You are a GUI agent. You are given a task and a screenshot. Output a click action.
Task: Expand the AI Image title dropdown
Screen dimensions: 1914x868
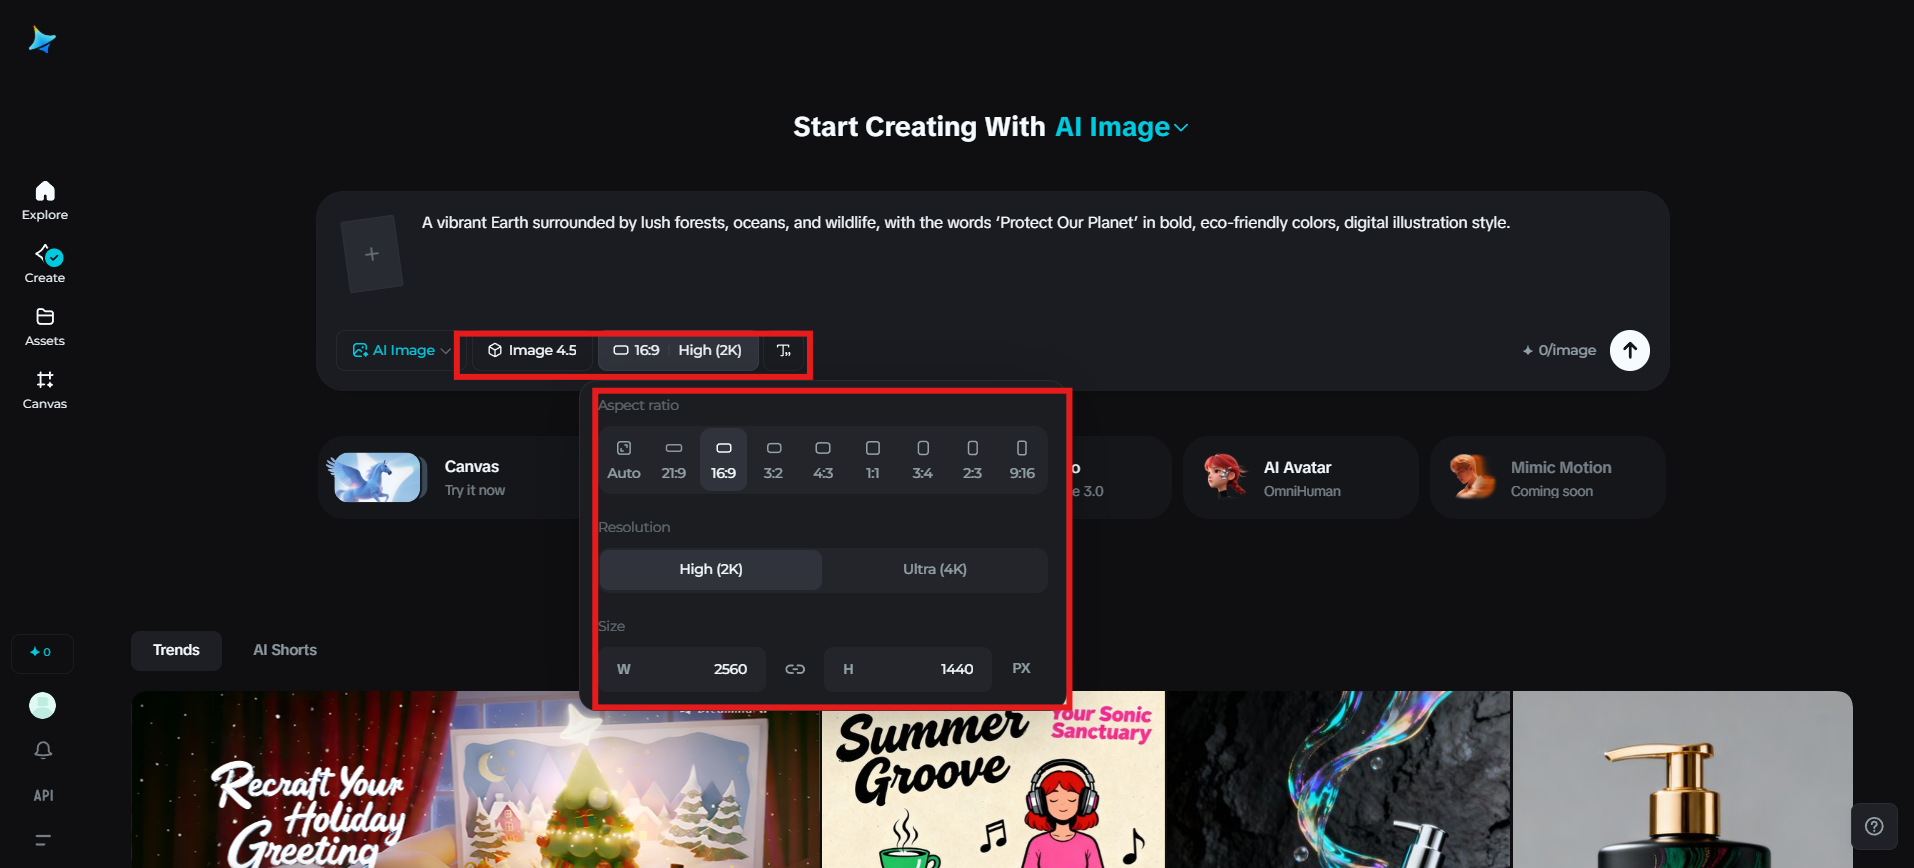click(1122, 127)
